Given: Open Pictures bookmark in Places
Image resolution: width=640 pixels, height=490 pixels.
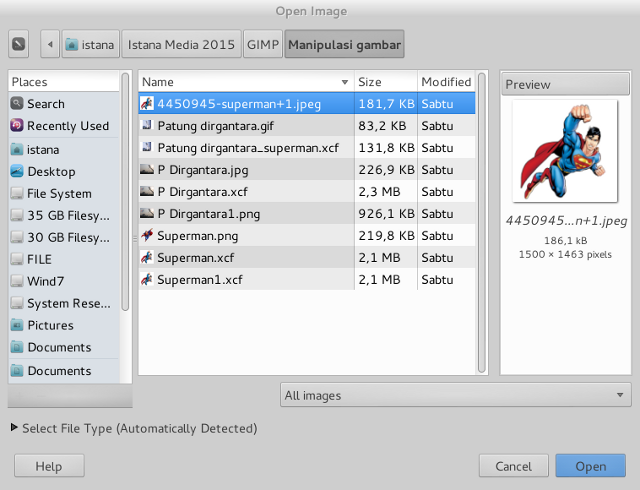Looking at the screenshot, I should click(x=64, y=325).
